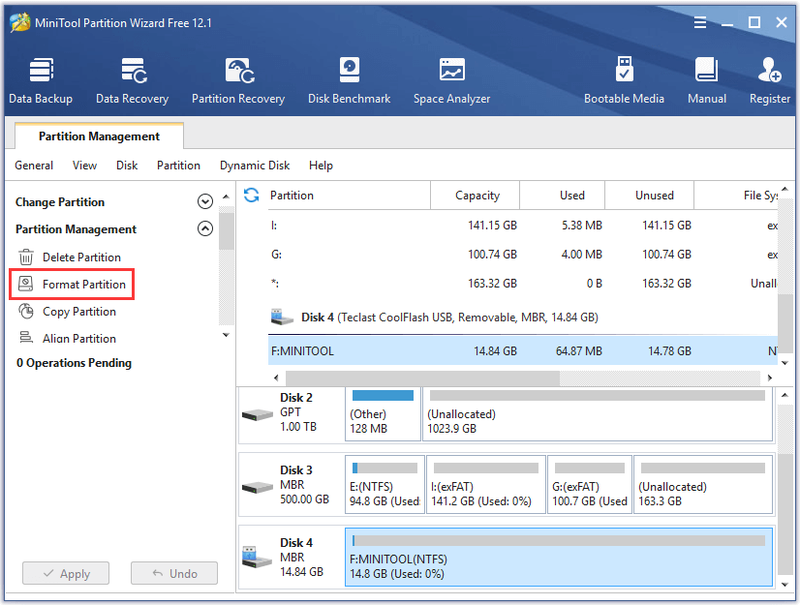Open the Space Analyzer
800x605 pixels.
452,81
